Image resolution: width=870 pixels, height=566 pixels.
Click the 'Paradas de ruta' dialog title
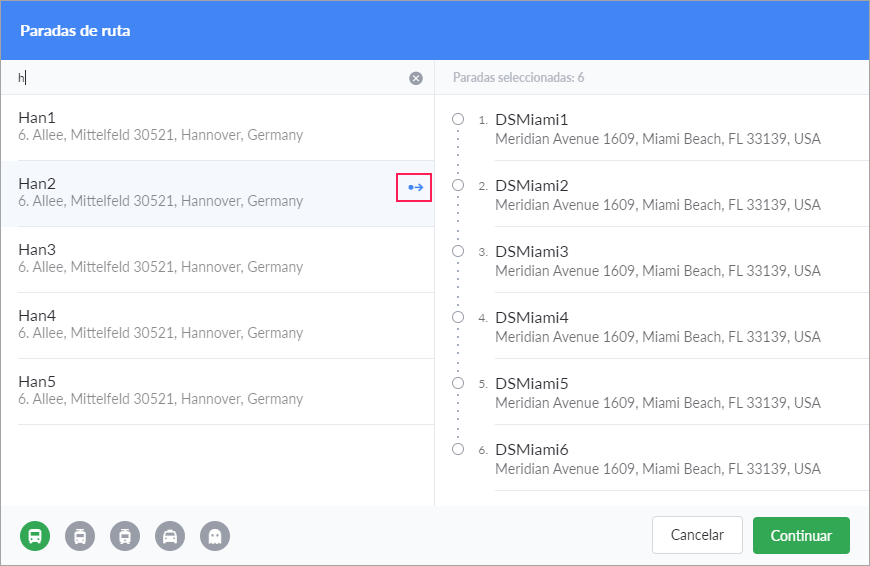(75, 31)
